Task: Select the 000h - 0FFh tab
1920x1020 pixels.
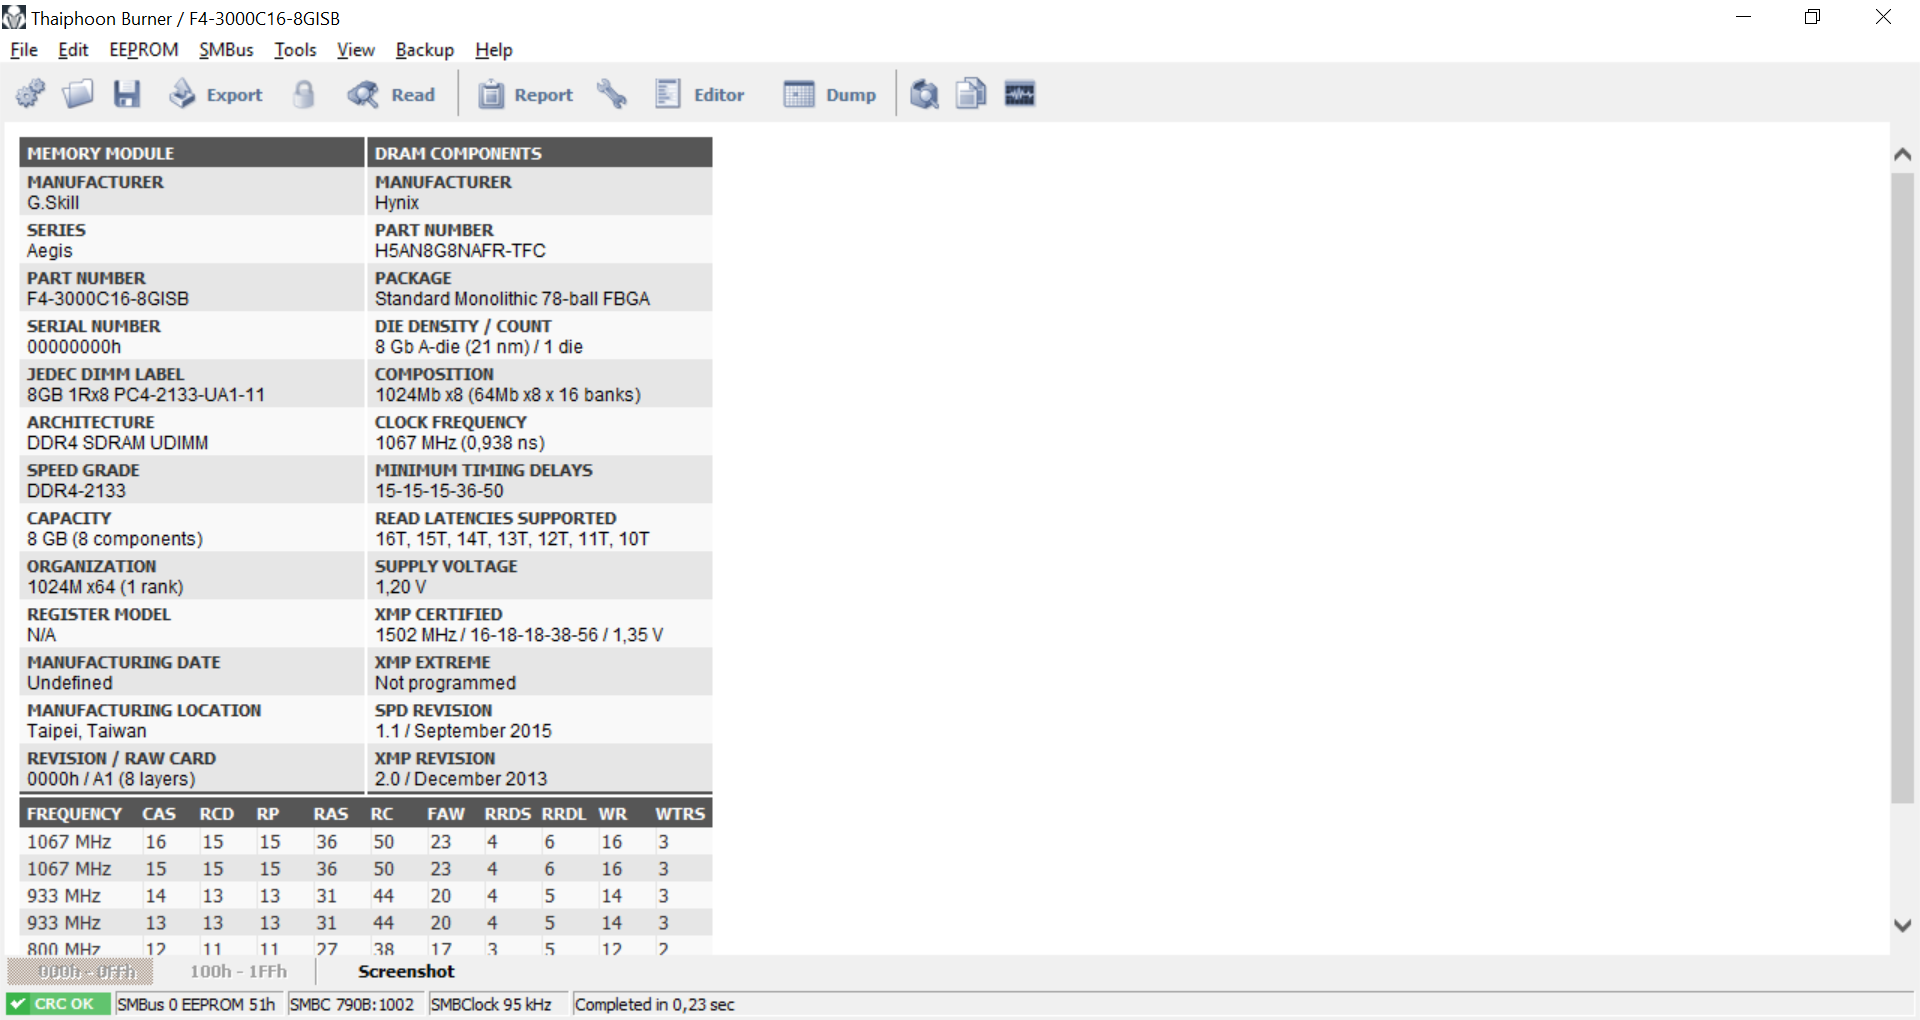Action: [x=81, y=971]
